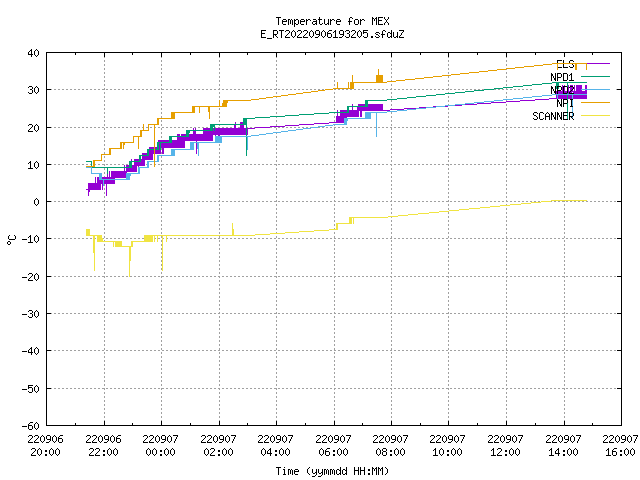Click the y-axis label 0
This screenshot has height=480, width=640.
point(37,202)
